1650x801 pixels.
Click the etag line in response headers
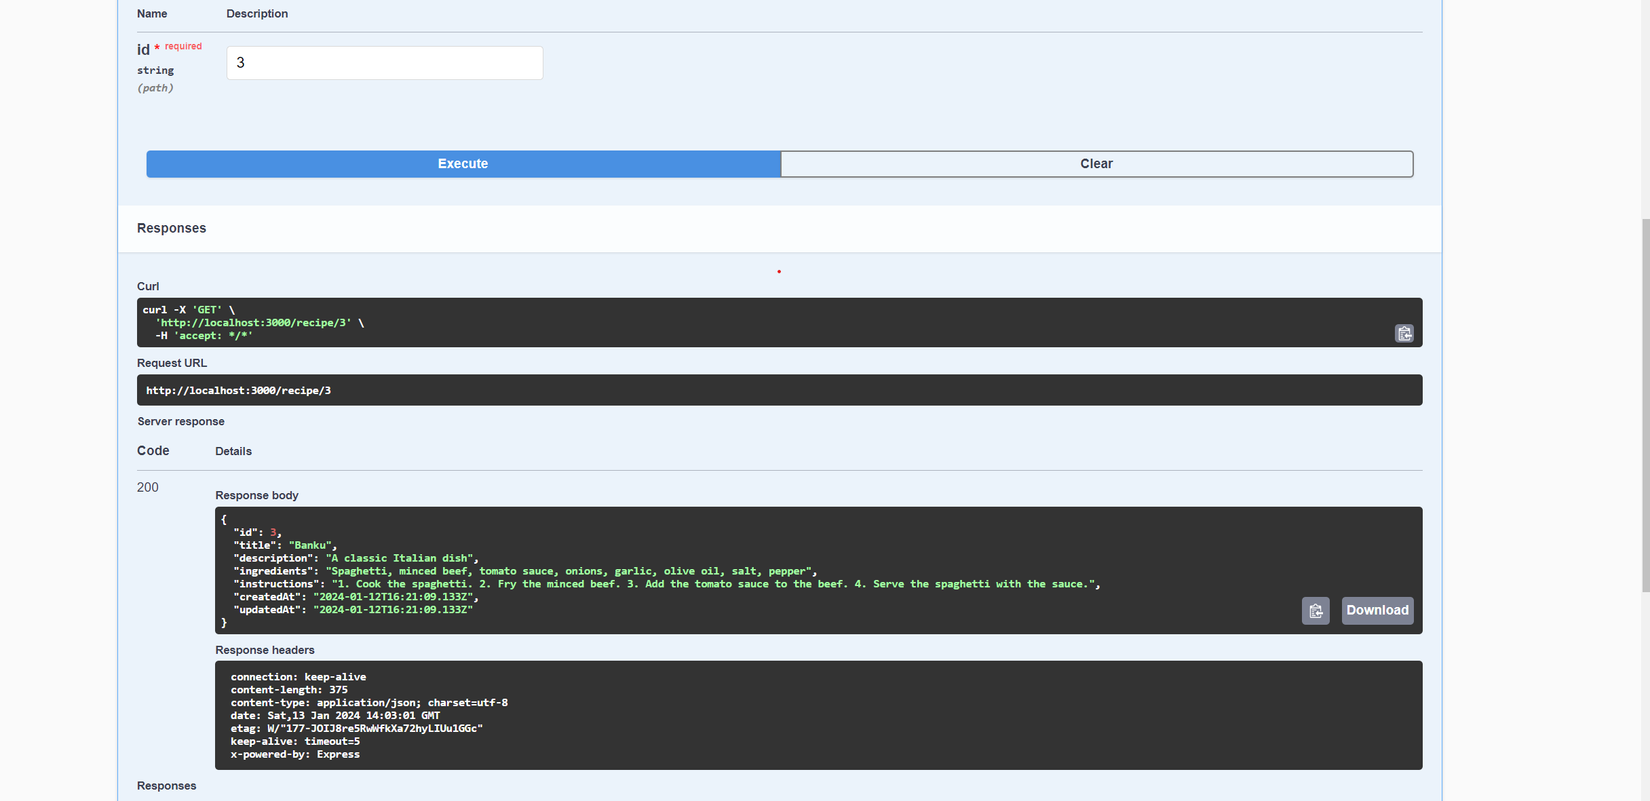pos(356,728)
